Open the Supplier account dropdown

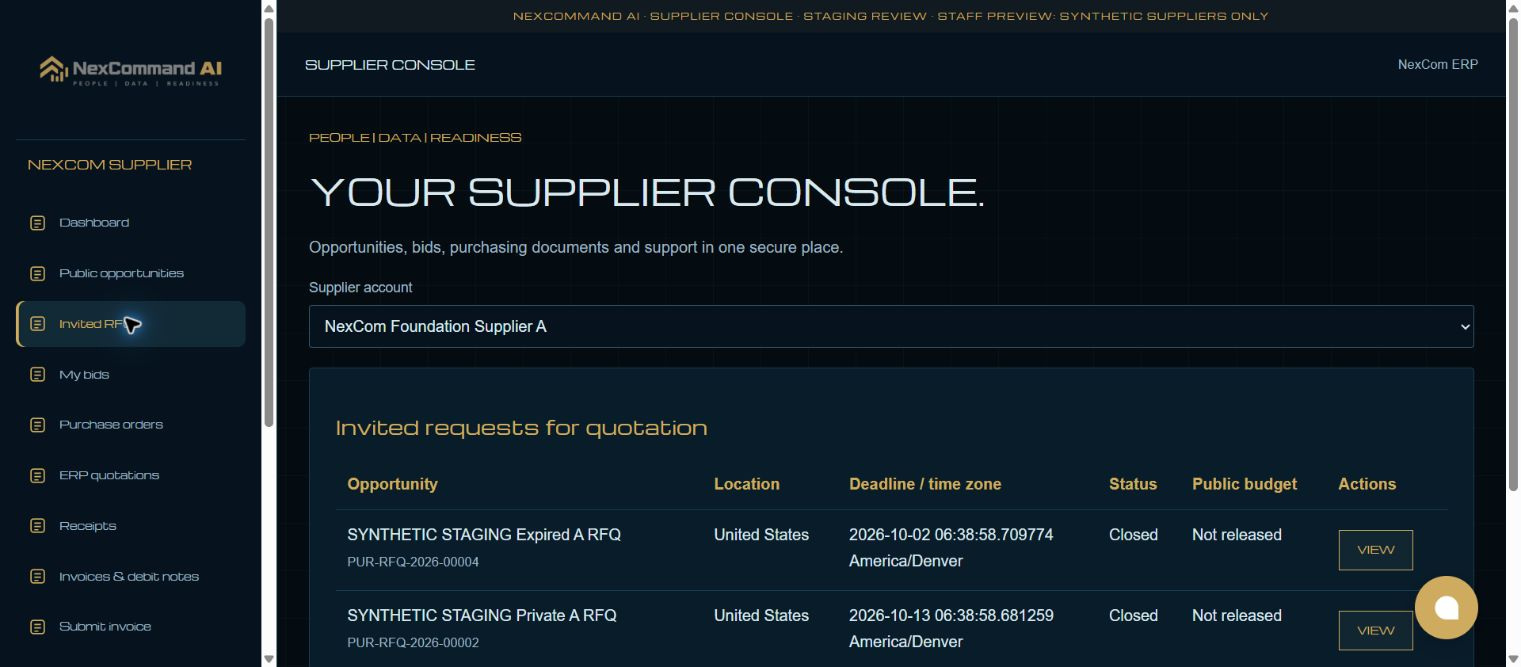click(x=891, y=326)
